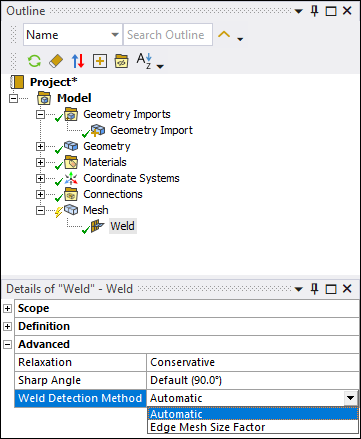The image size is (361, 439).
Task: Click the orange up chevron beside search
Action: pos(224,34)
